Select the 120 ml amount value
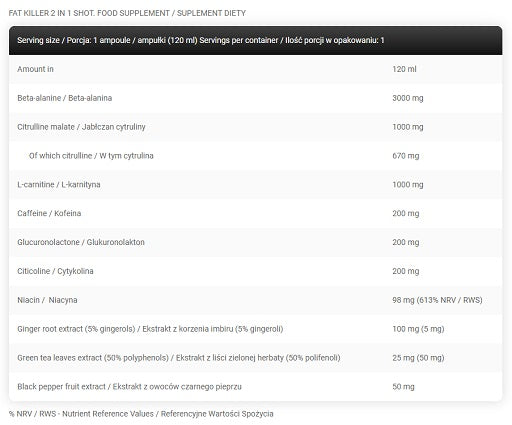Screen dimensions: 512x425 coord(404,69)
